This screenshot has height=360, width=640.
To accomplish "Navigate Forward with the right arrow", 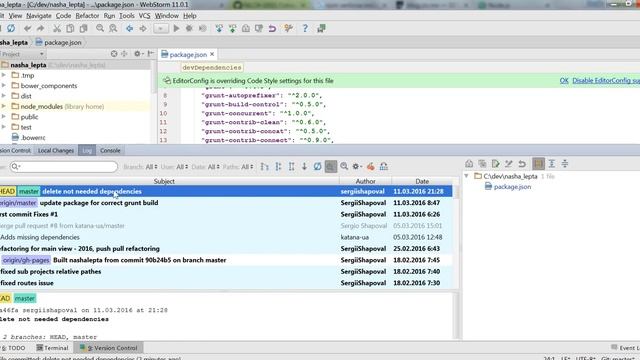I will pos(143,29).
